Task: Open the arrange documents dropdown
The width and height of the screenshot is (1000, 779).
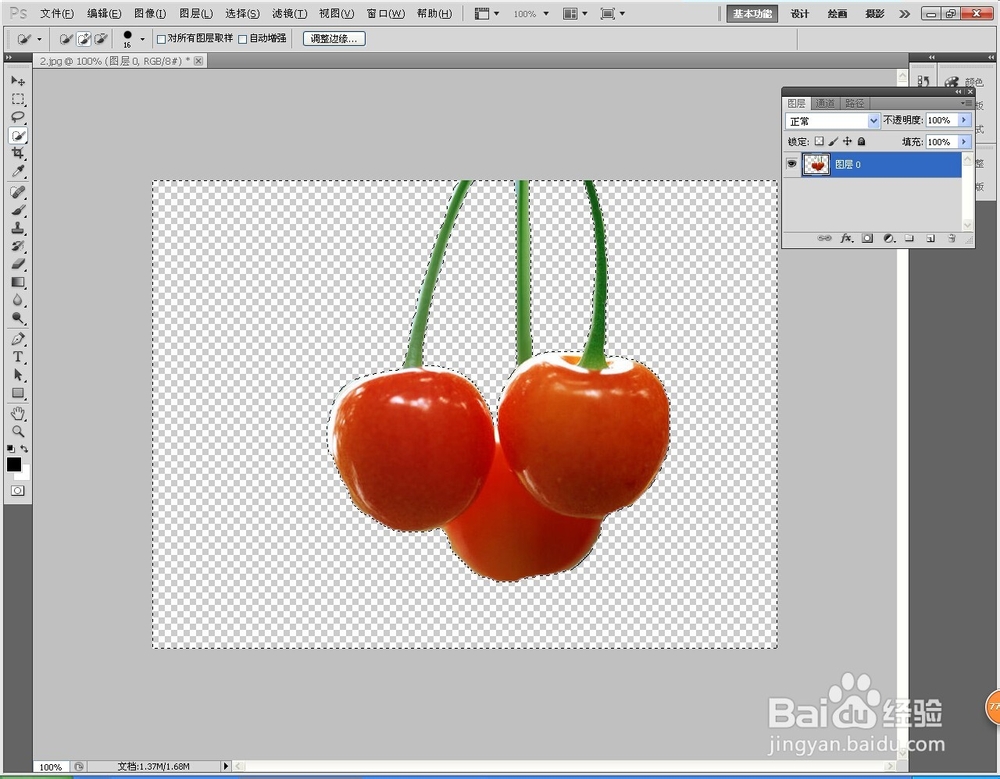Action: [x=575, y=13]
